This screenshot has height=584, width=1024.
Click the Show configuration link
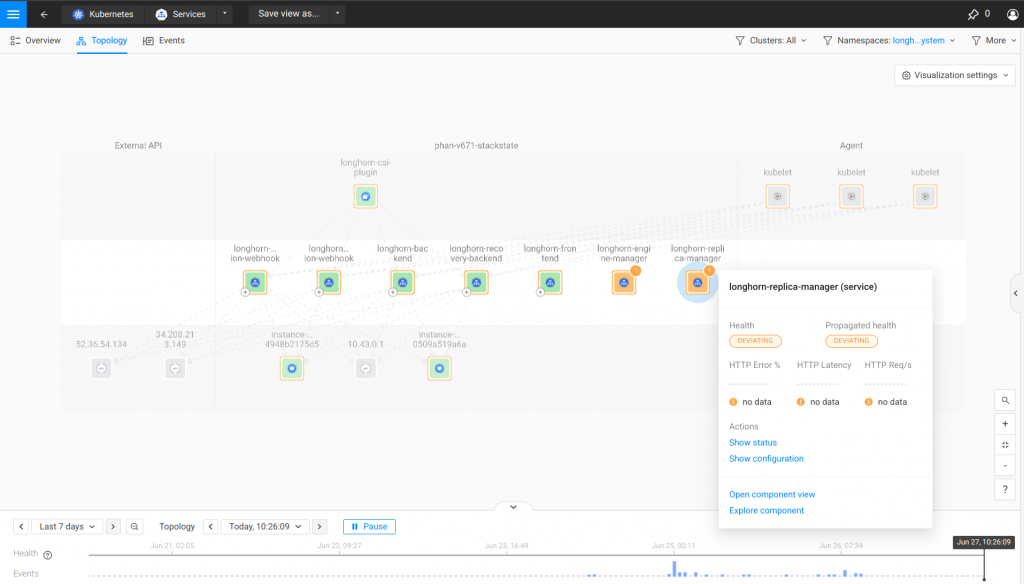point(766,459)
